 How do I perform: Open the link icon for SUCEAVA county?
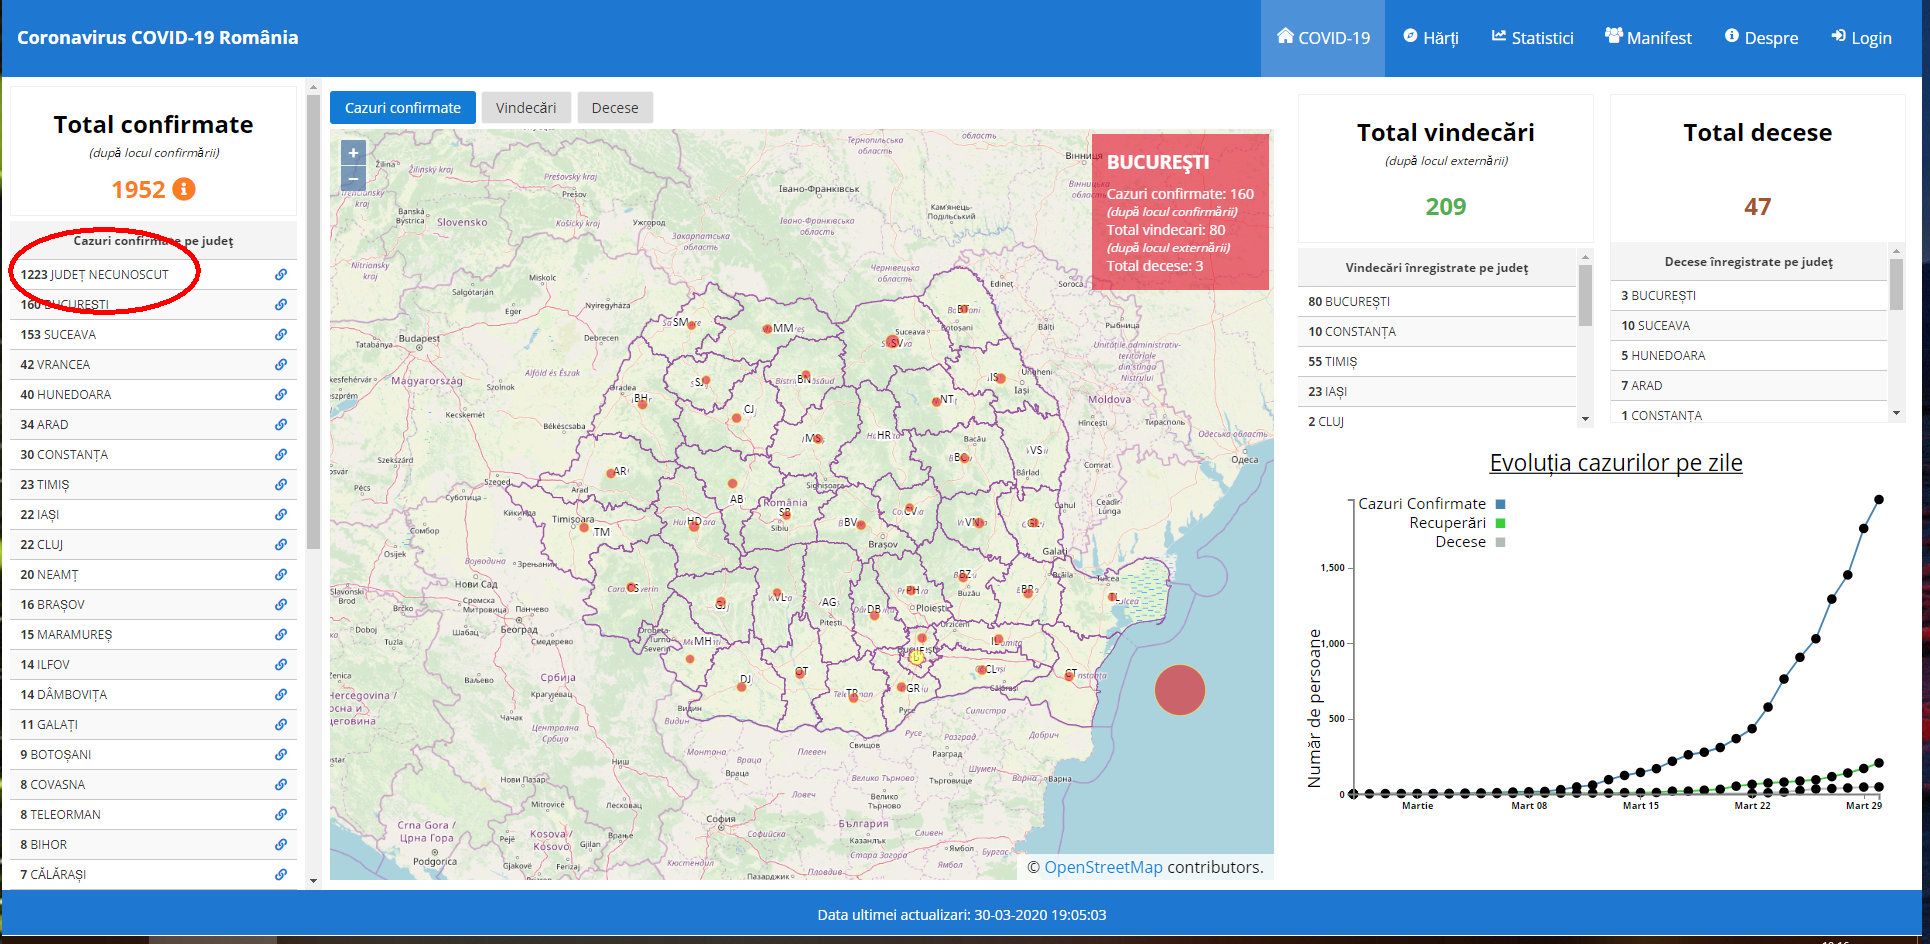tap(281, 335)
